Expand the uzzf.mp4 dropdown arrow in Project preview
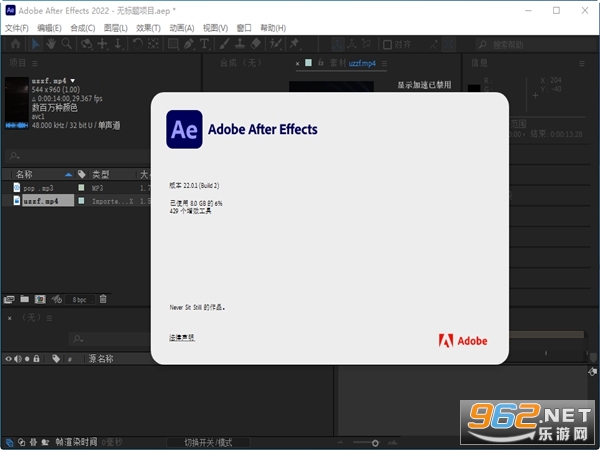The image size is (600, 450). point(73,81)
